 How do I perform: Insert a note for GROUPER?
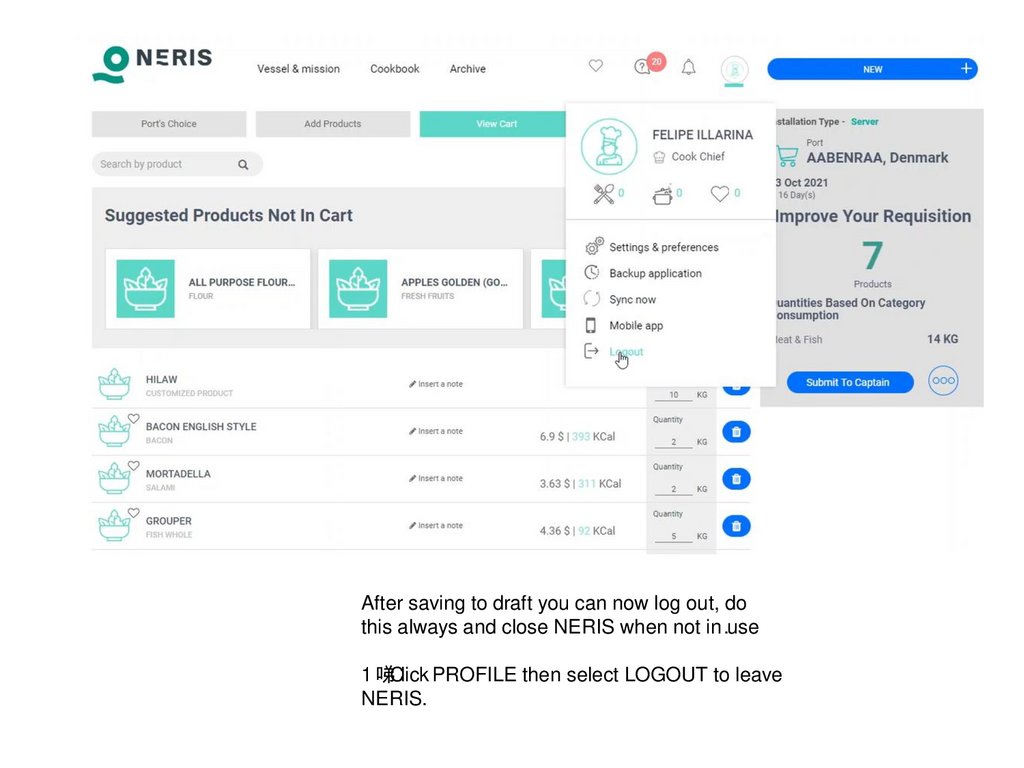436,525
